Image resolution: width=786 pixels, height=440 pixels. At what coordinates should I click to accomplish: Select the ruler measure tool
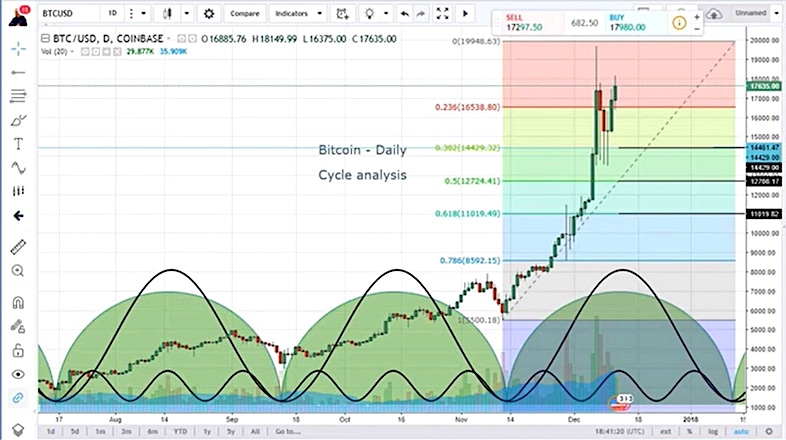[18, 247]
